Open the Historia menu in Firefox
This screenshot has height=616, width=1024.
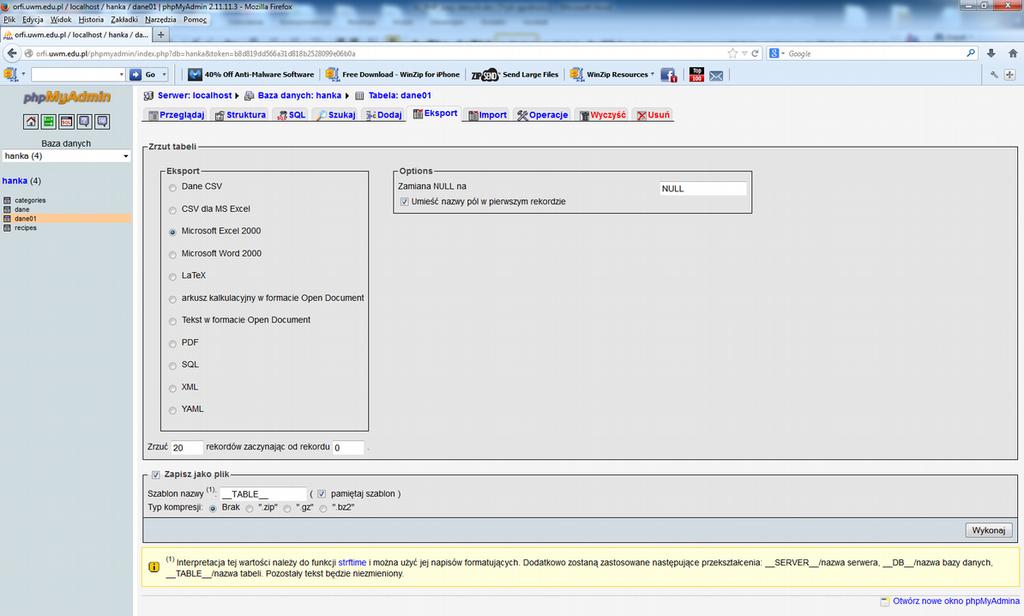tap(91, 20)
